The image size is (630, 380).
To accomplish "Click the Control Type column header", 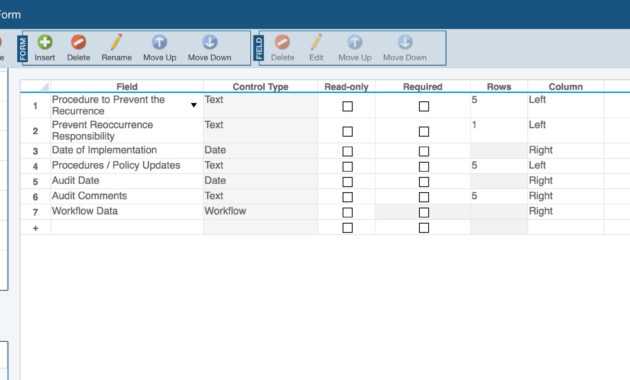I will 260,86.
